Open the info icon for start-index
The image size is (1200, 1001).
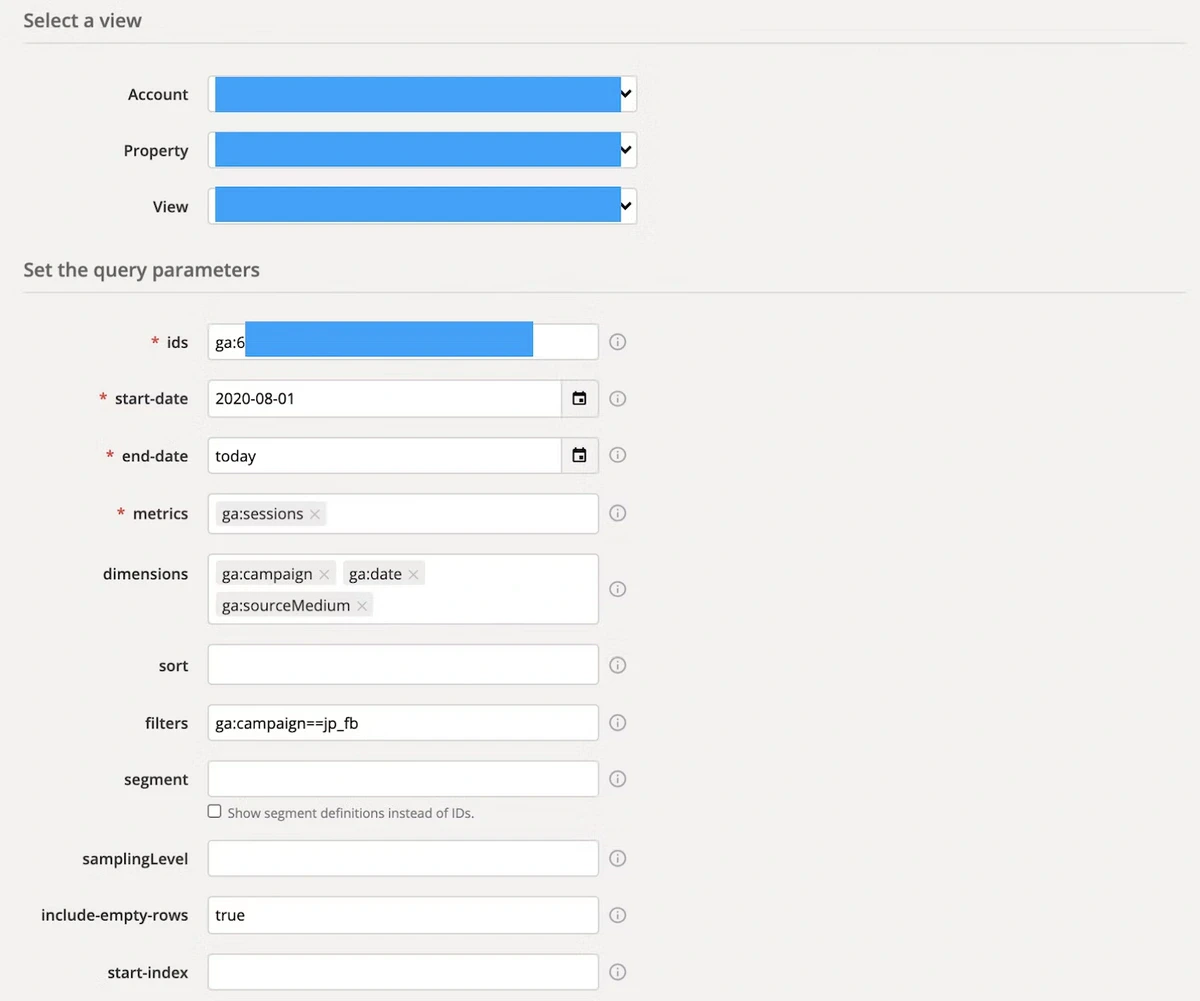tap(617, 971)
